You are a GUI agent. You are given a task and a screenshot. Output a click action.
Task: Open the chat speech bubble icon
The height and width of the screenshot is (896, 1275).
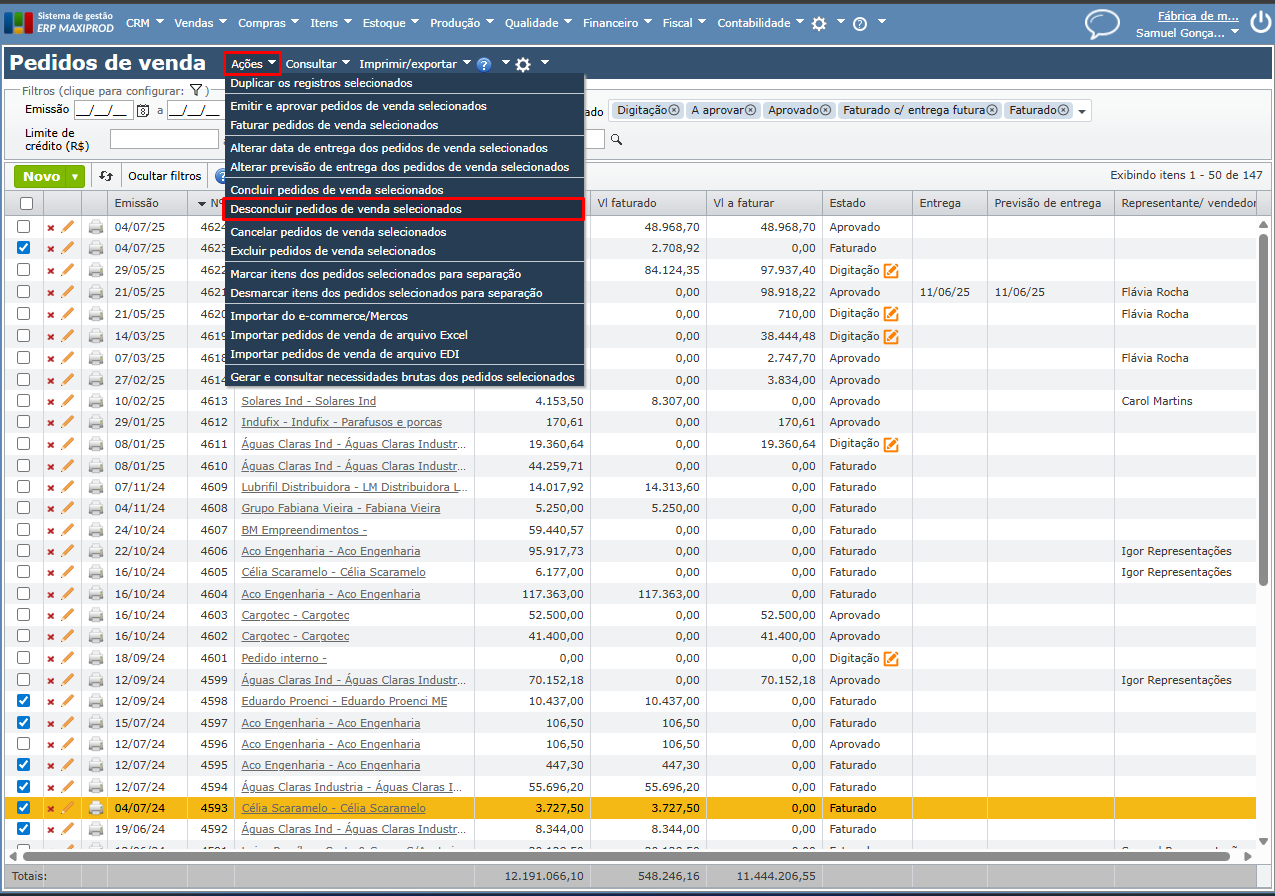pos(1102,23)
